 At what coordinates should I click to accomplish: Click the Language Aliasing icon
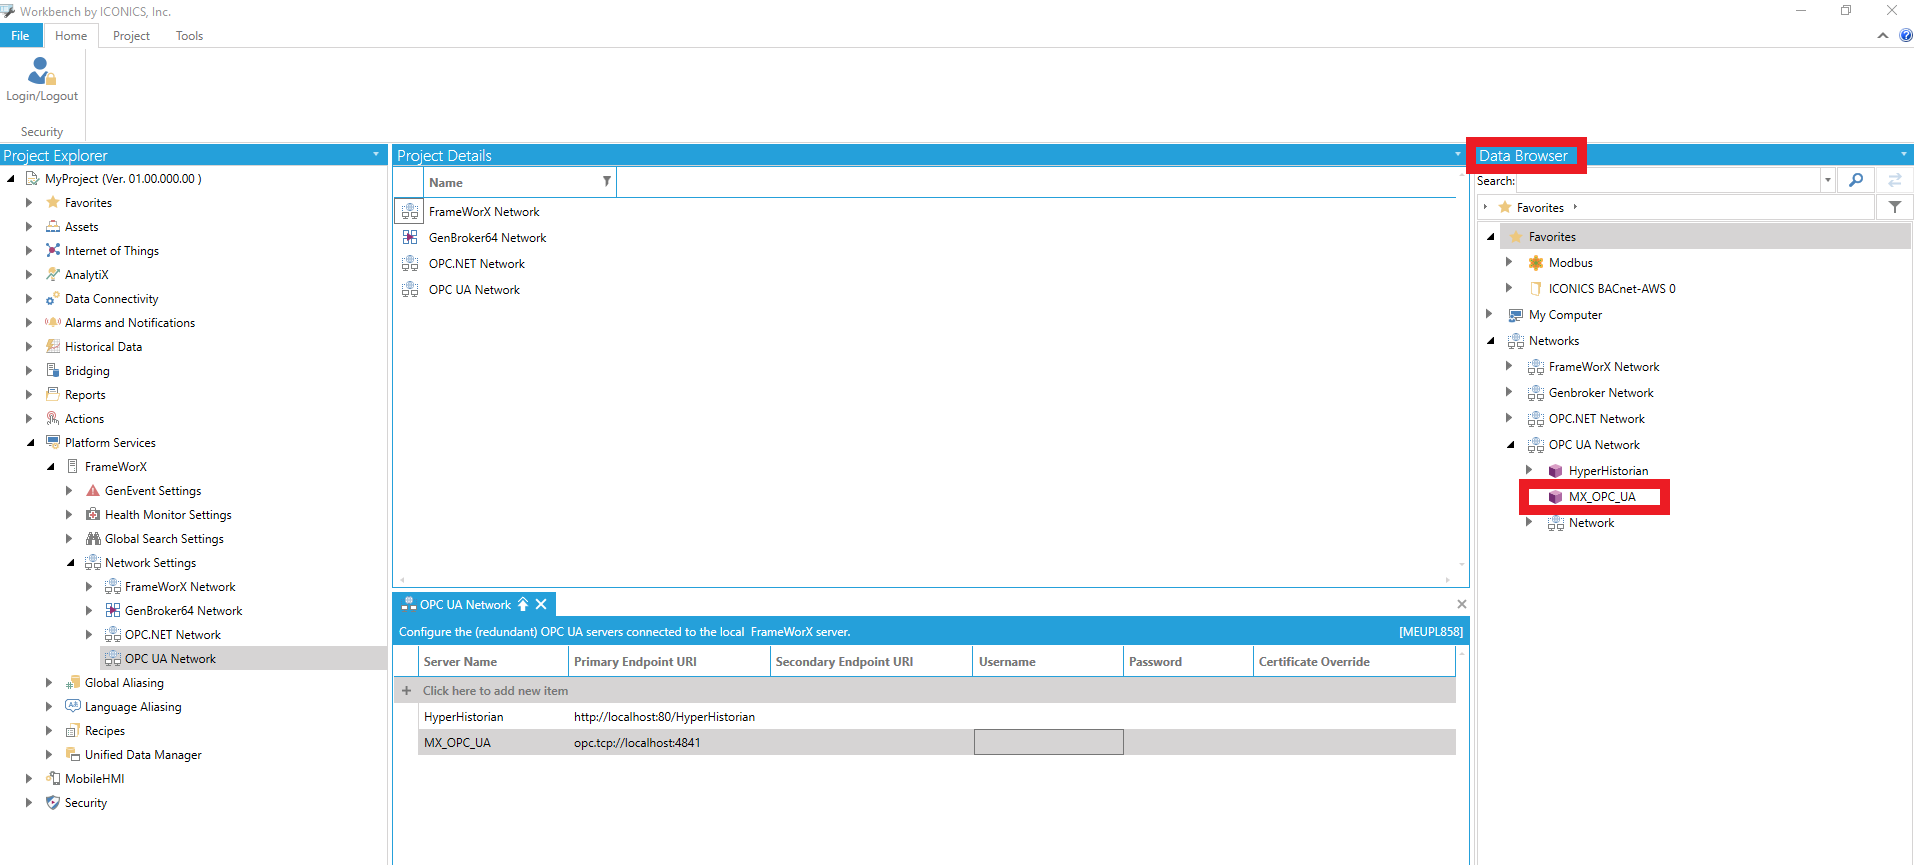73,707
